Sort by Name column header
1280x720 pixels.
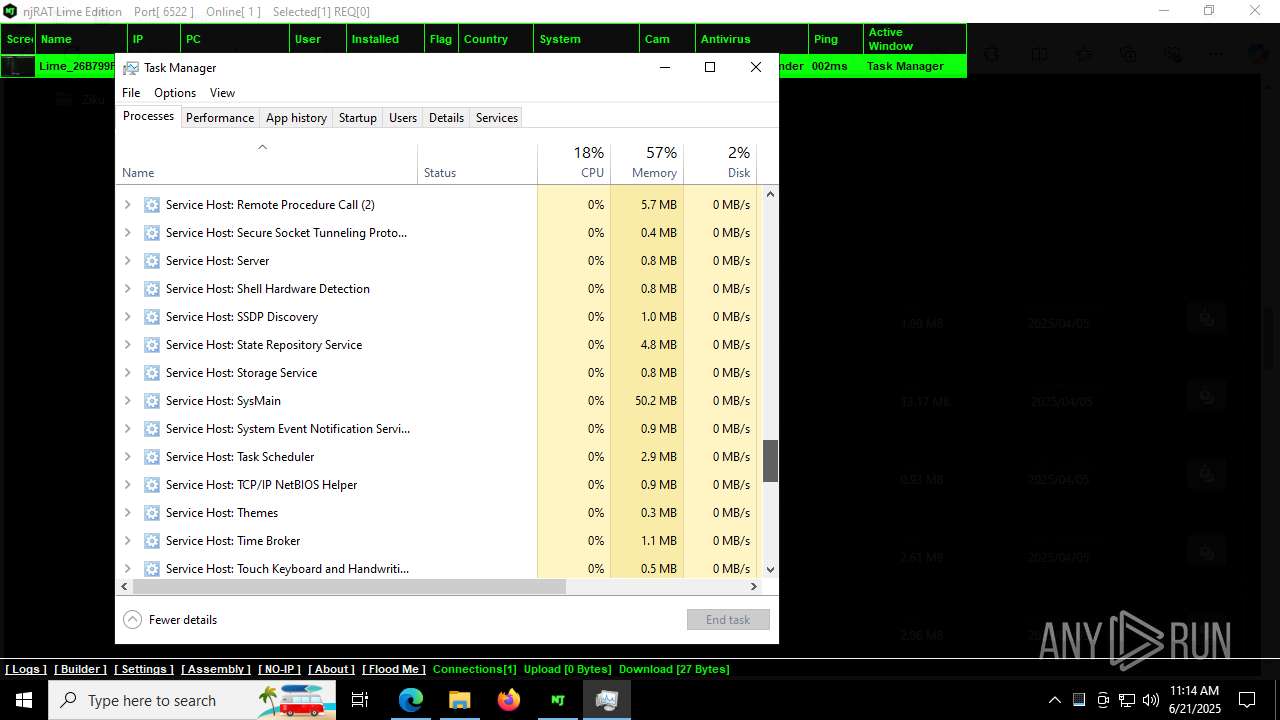(266, 164)
